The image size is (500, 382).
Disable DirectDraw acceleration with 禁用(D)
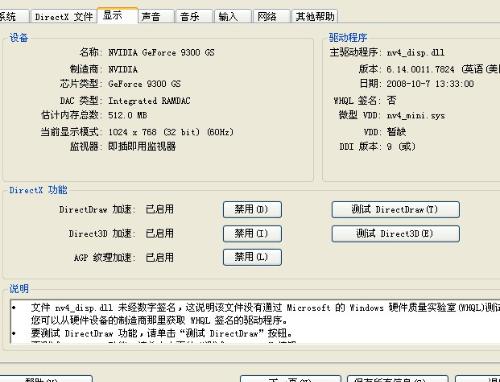[252, 210]
